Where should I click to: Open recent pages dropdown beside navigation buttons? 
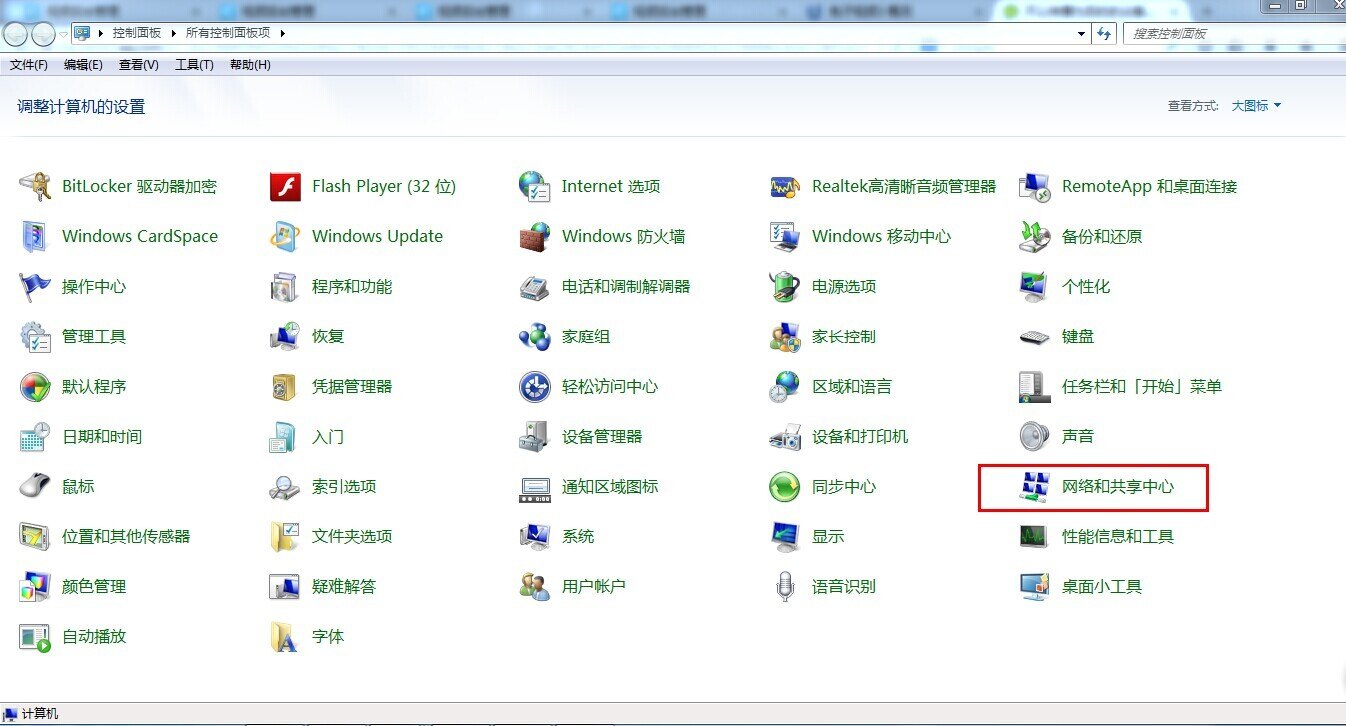64,34
